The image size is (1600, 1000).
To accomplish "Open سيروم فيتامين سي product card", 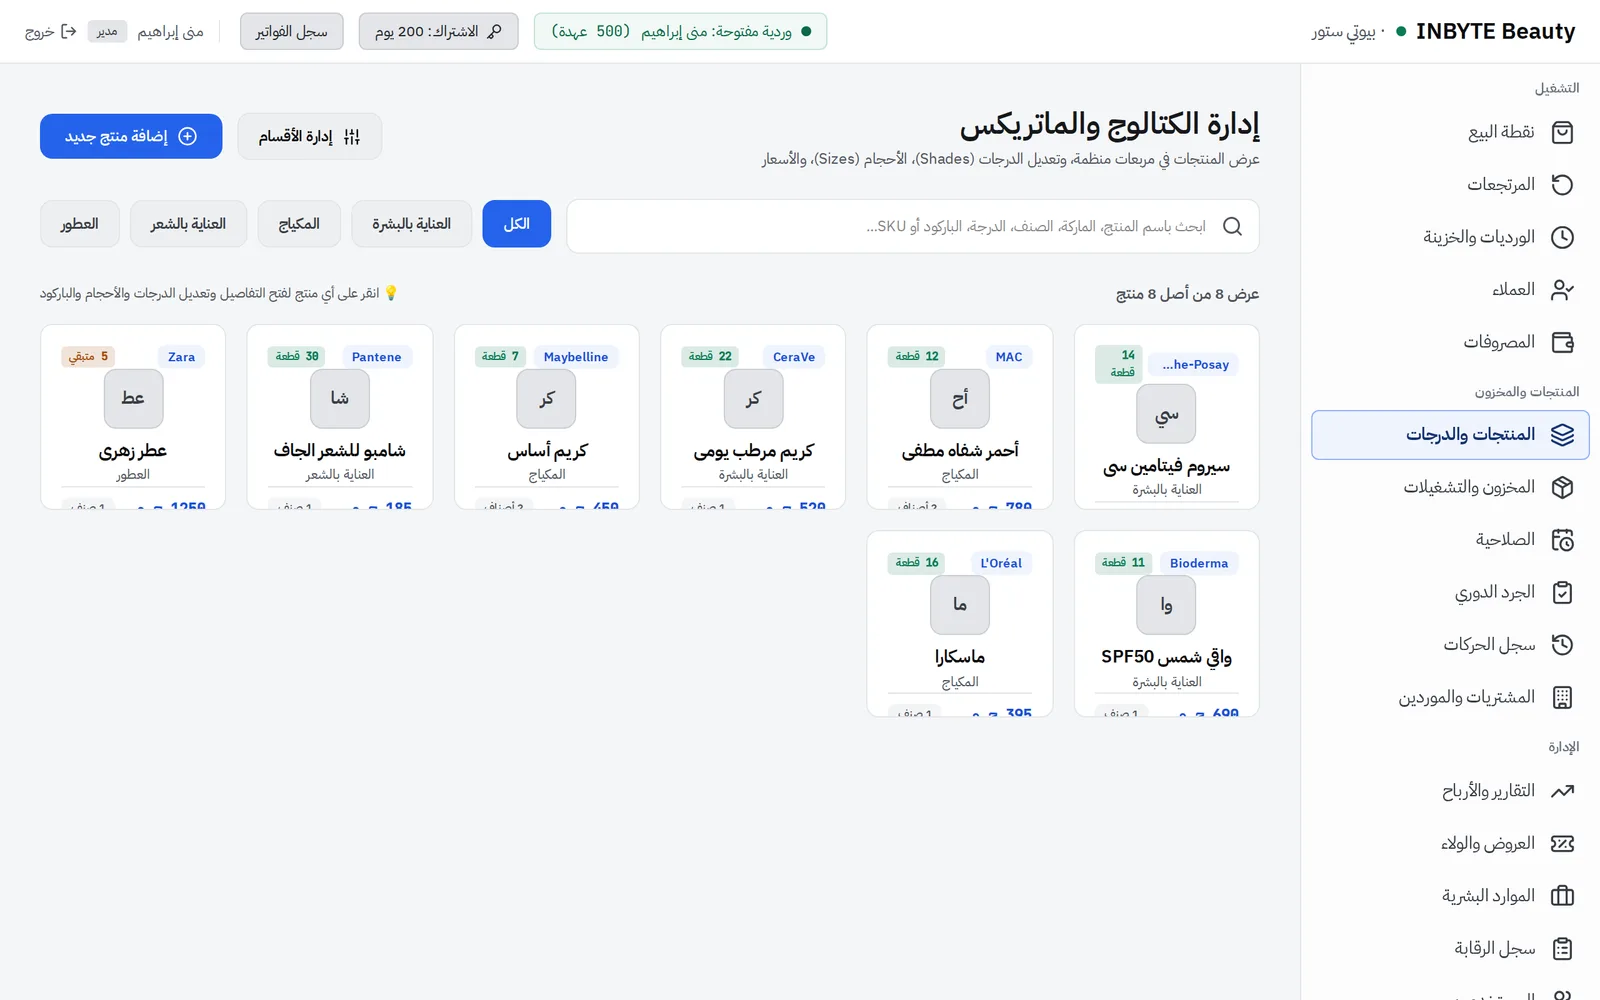I will pyautogui.click(x=1166, y=417).
